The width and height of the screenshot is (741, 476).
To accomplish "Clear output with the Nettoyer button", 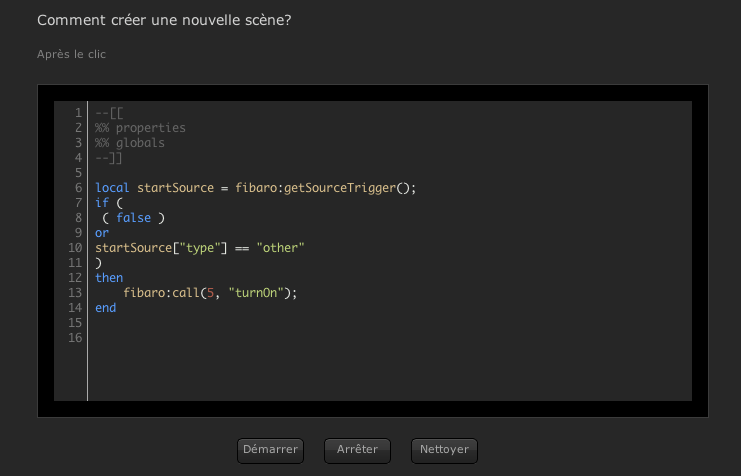I will click(x=444, y=450).
